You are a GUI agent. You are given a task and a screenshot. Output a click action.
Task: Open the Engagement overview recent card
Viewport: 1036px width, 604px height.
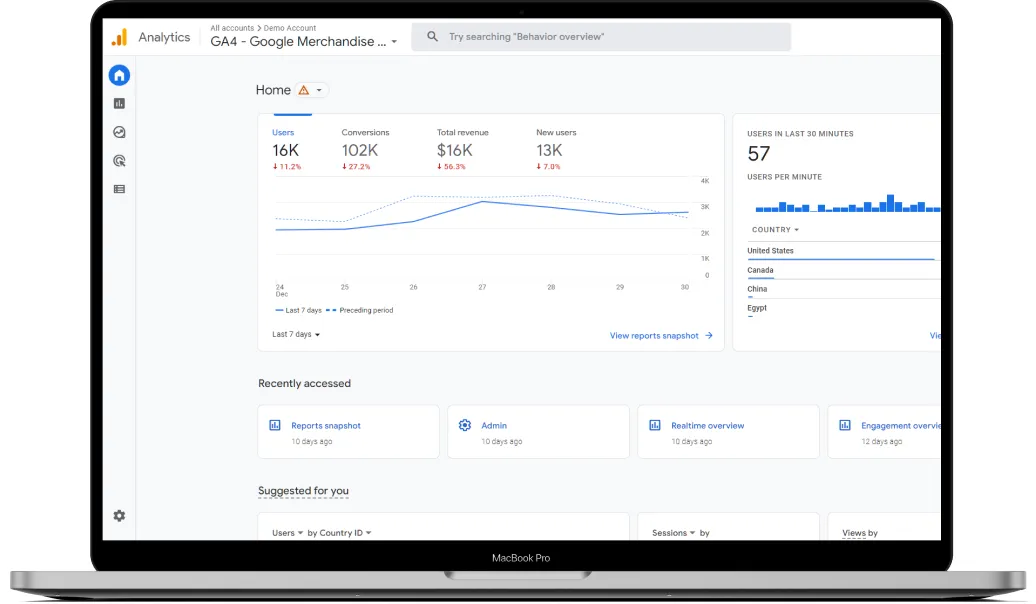point(884,432)
